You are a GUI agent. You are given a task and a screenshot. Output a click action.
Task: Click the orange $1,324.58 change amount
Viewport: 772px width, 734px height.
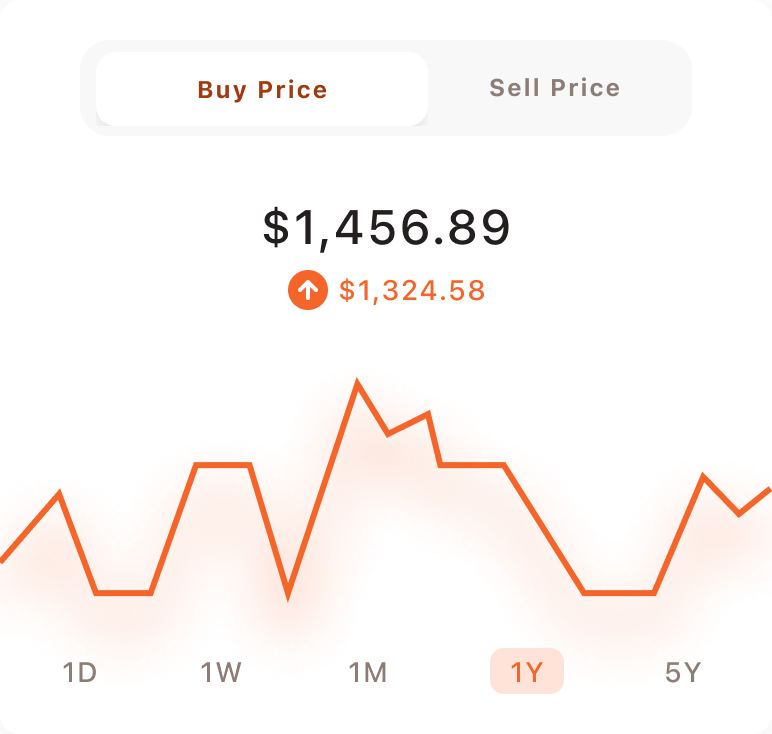point(412,291)
